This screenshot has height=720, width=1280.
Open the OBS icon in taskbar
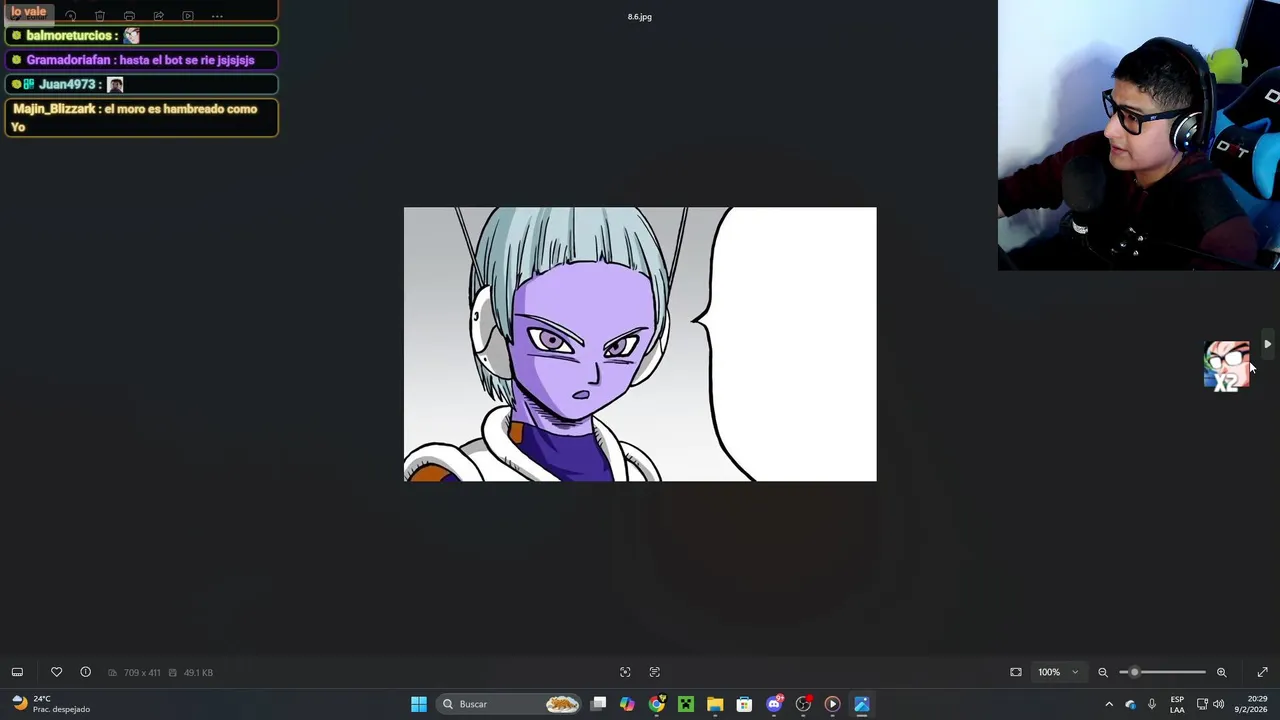[803, 704]
